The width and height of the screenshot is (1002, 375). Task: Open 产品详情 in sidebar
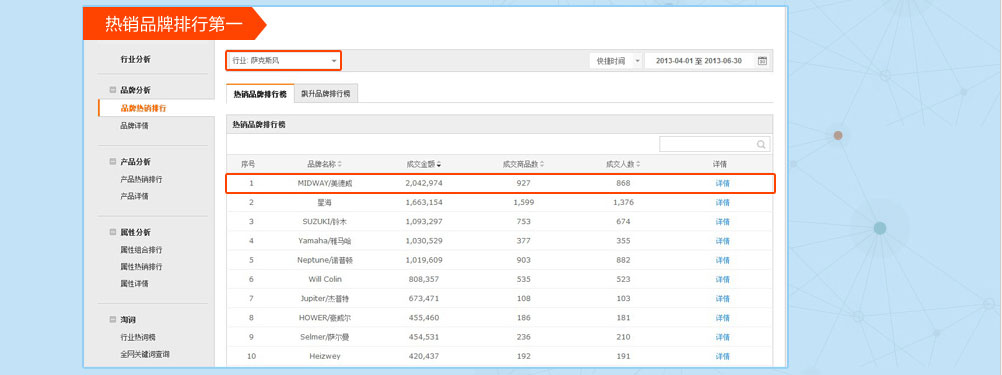click(x=135, y=196)
